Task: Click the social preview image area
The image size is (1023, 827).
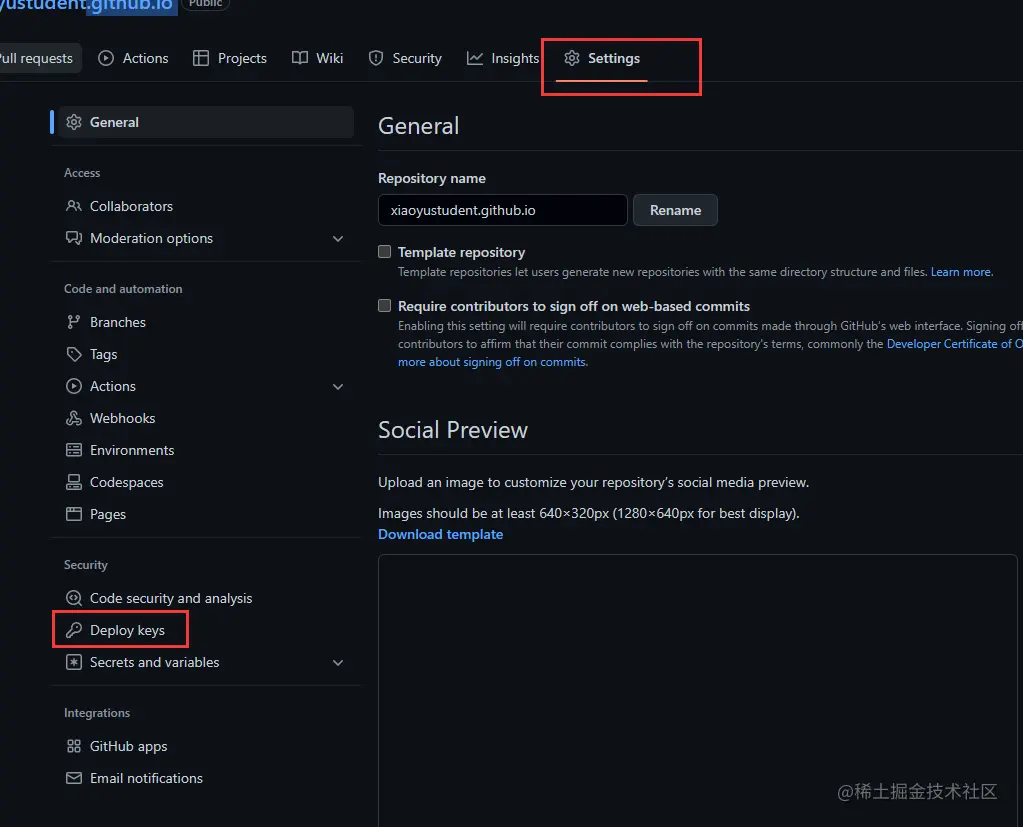Action: click(697, 691)
